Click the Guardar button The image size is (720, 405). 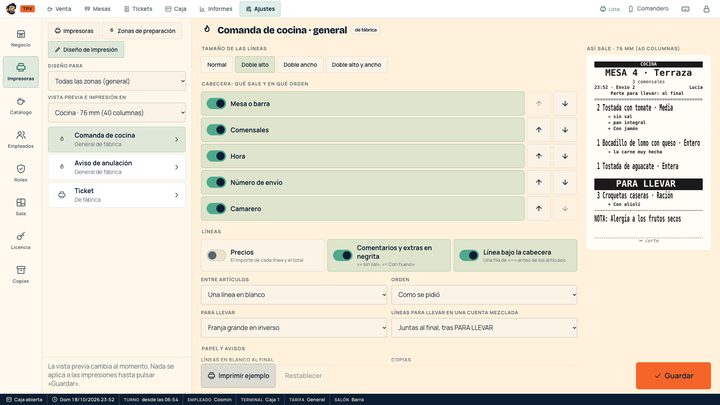[673, 376]
